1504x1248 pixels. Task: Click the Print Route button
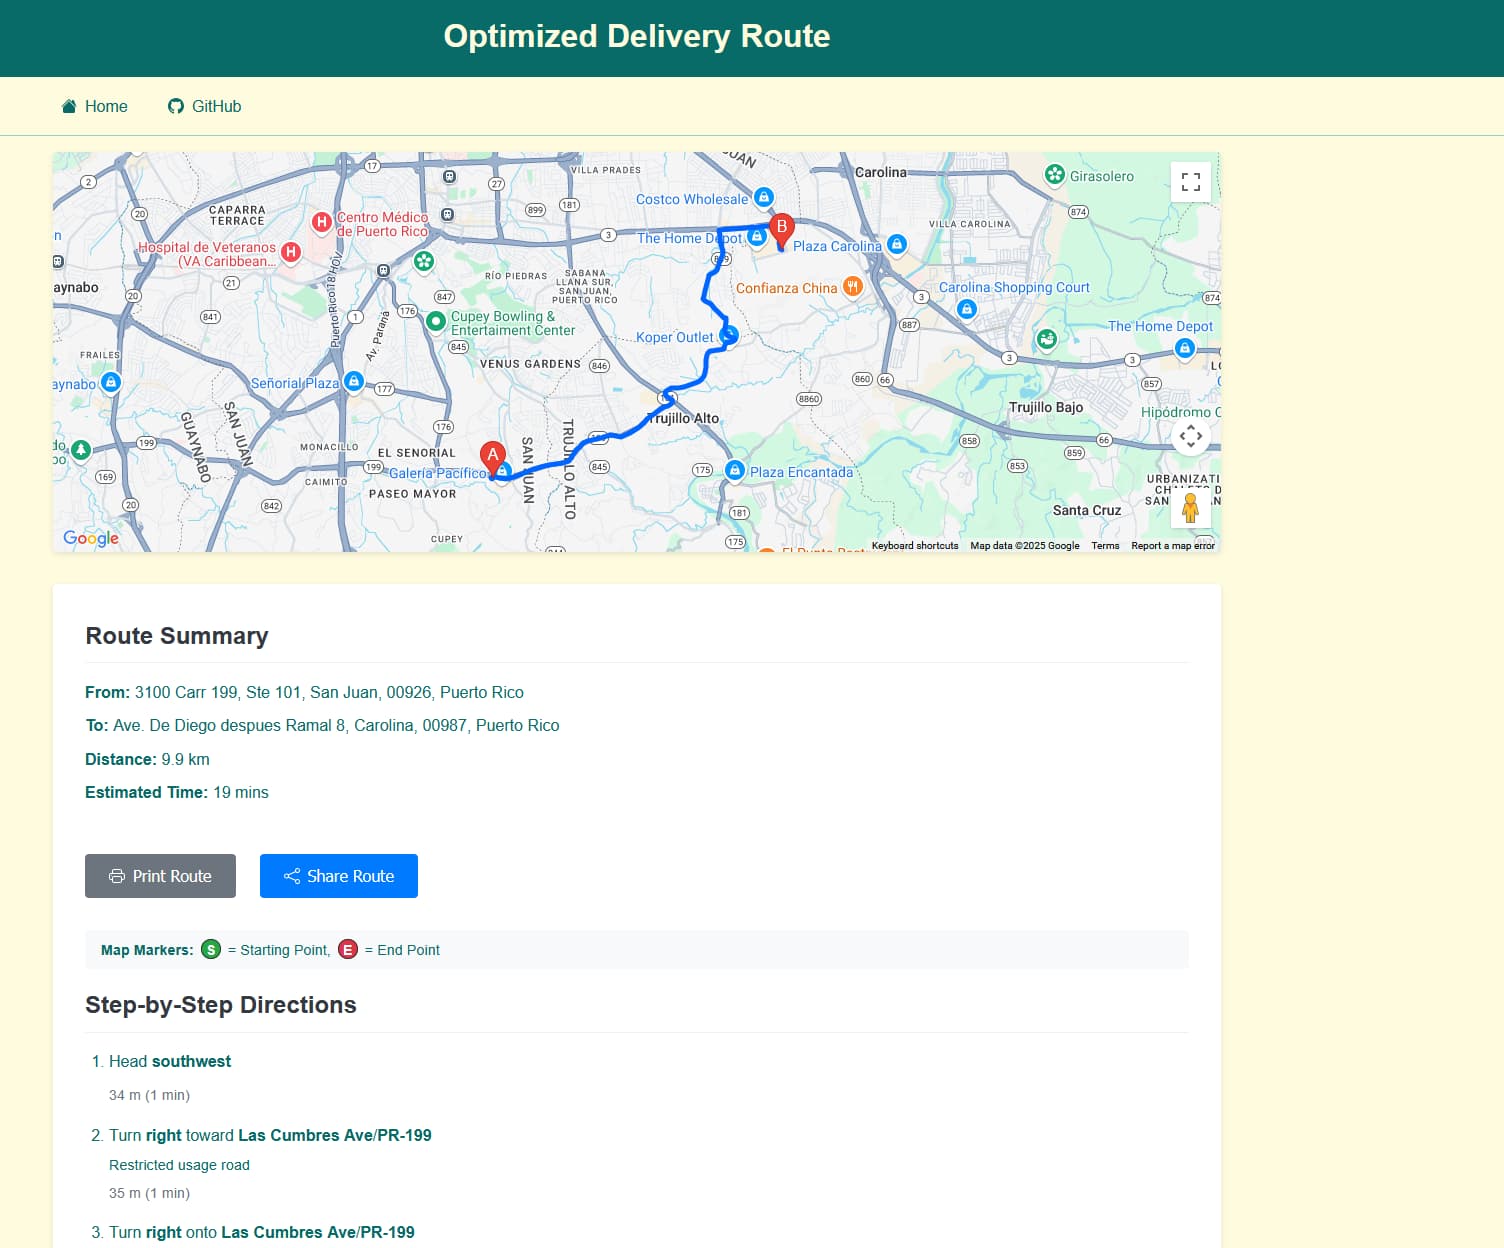[160, 876]
